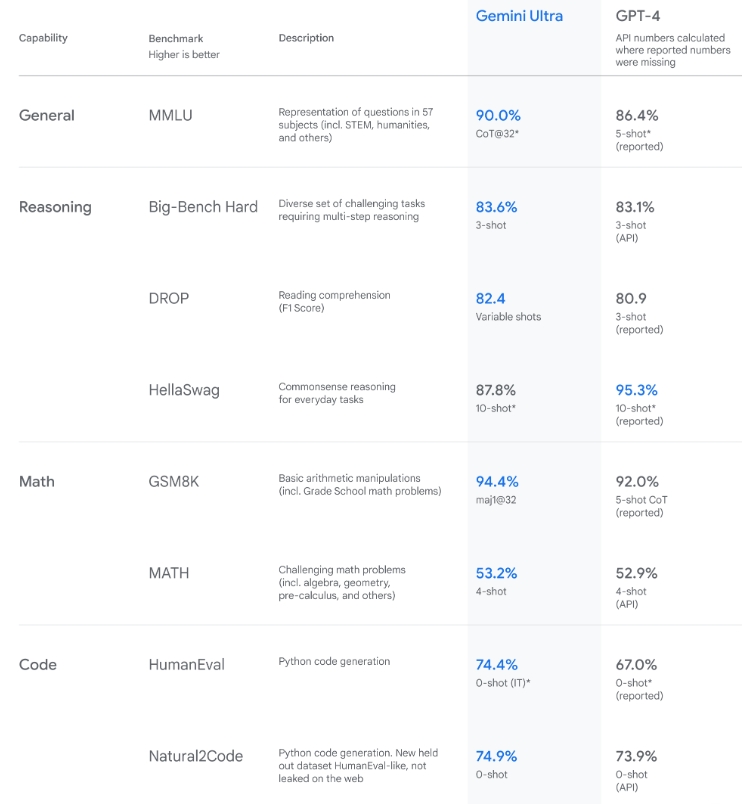Click the Natural2Code benchmark label
The image size is (751, 804).
coord(196,756)
